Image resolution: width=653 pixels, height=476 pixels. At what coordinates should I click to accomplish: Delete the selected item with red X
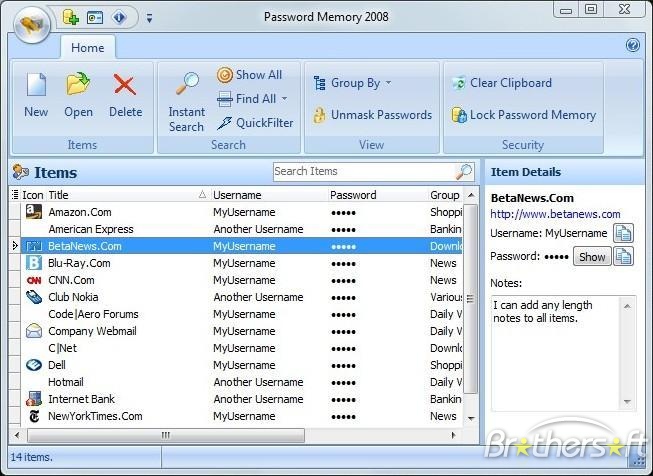125,95
